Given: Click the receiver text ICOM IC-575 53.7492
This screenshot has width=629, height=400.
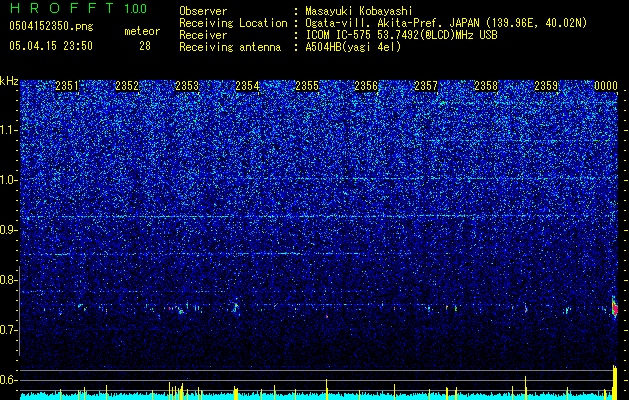Looking at the screenshot, I should (x=401, y=35).
